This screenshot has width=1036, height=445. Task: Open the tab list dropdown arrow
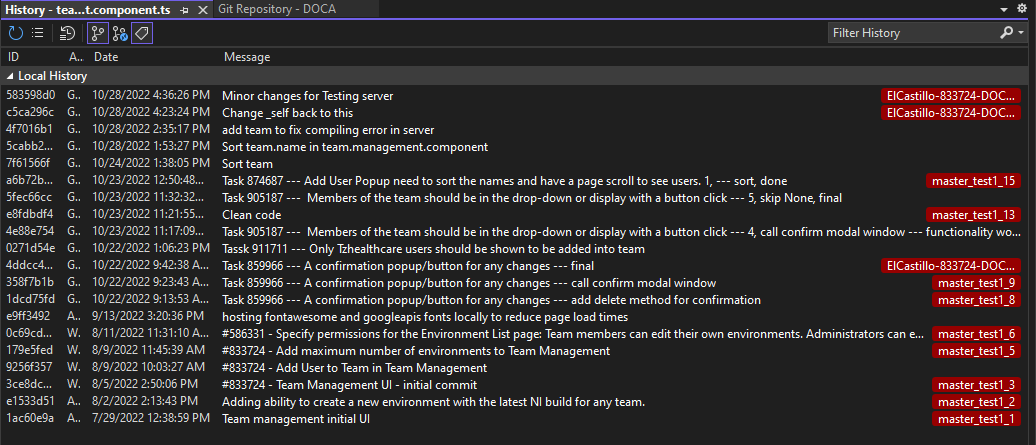pyautogui.click(x=1006, y=9)
